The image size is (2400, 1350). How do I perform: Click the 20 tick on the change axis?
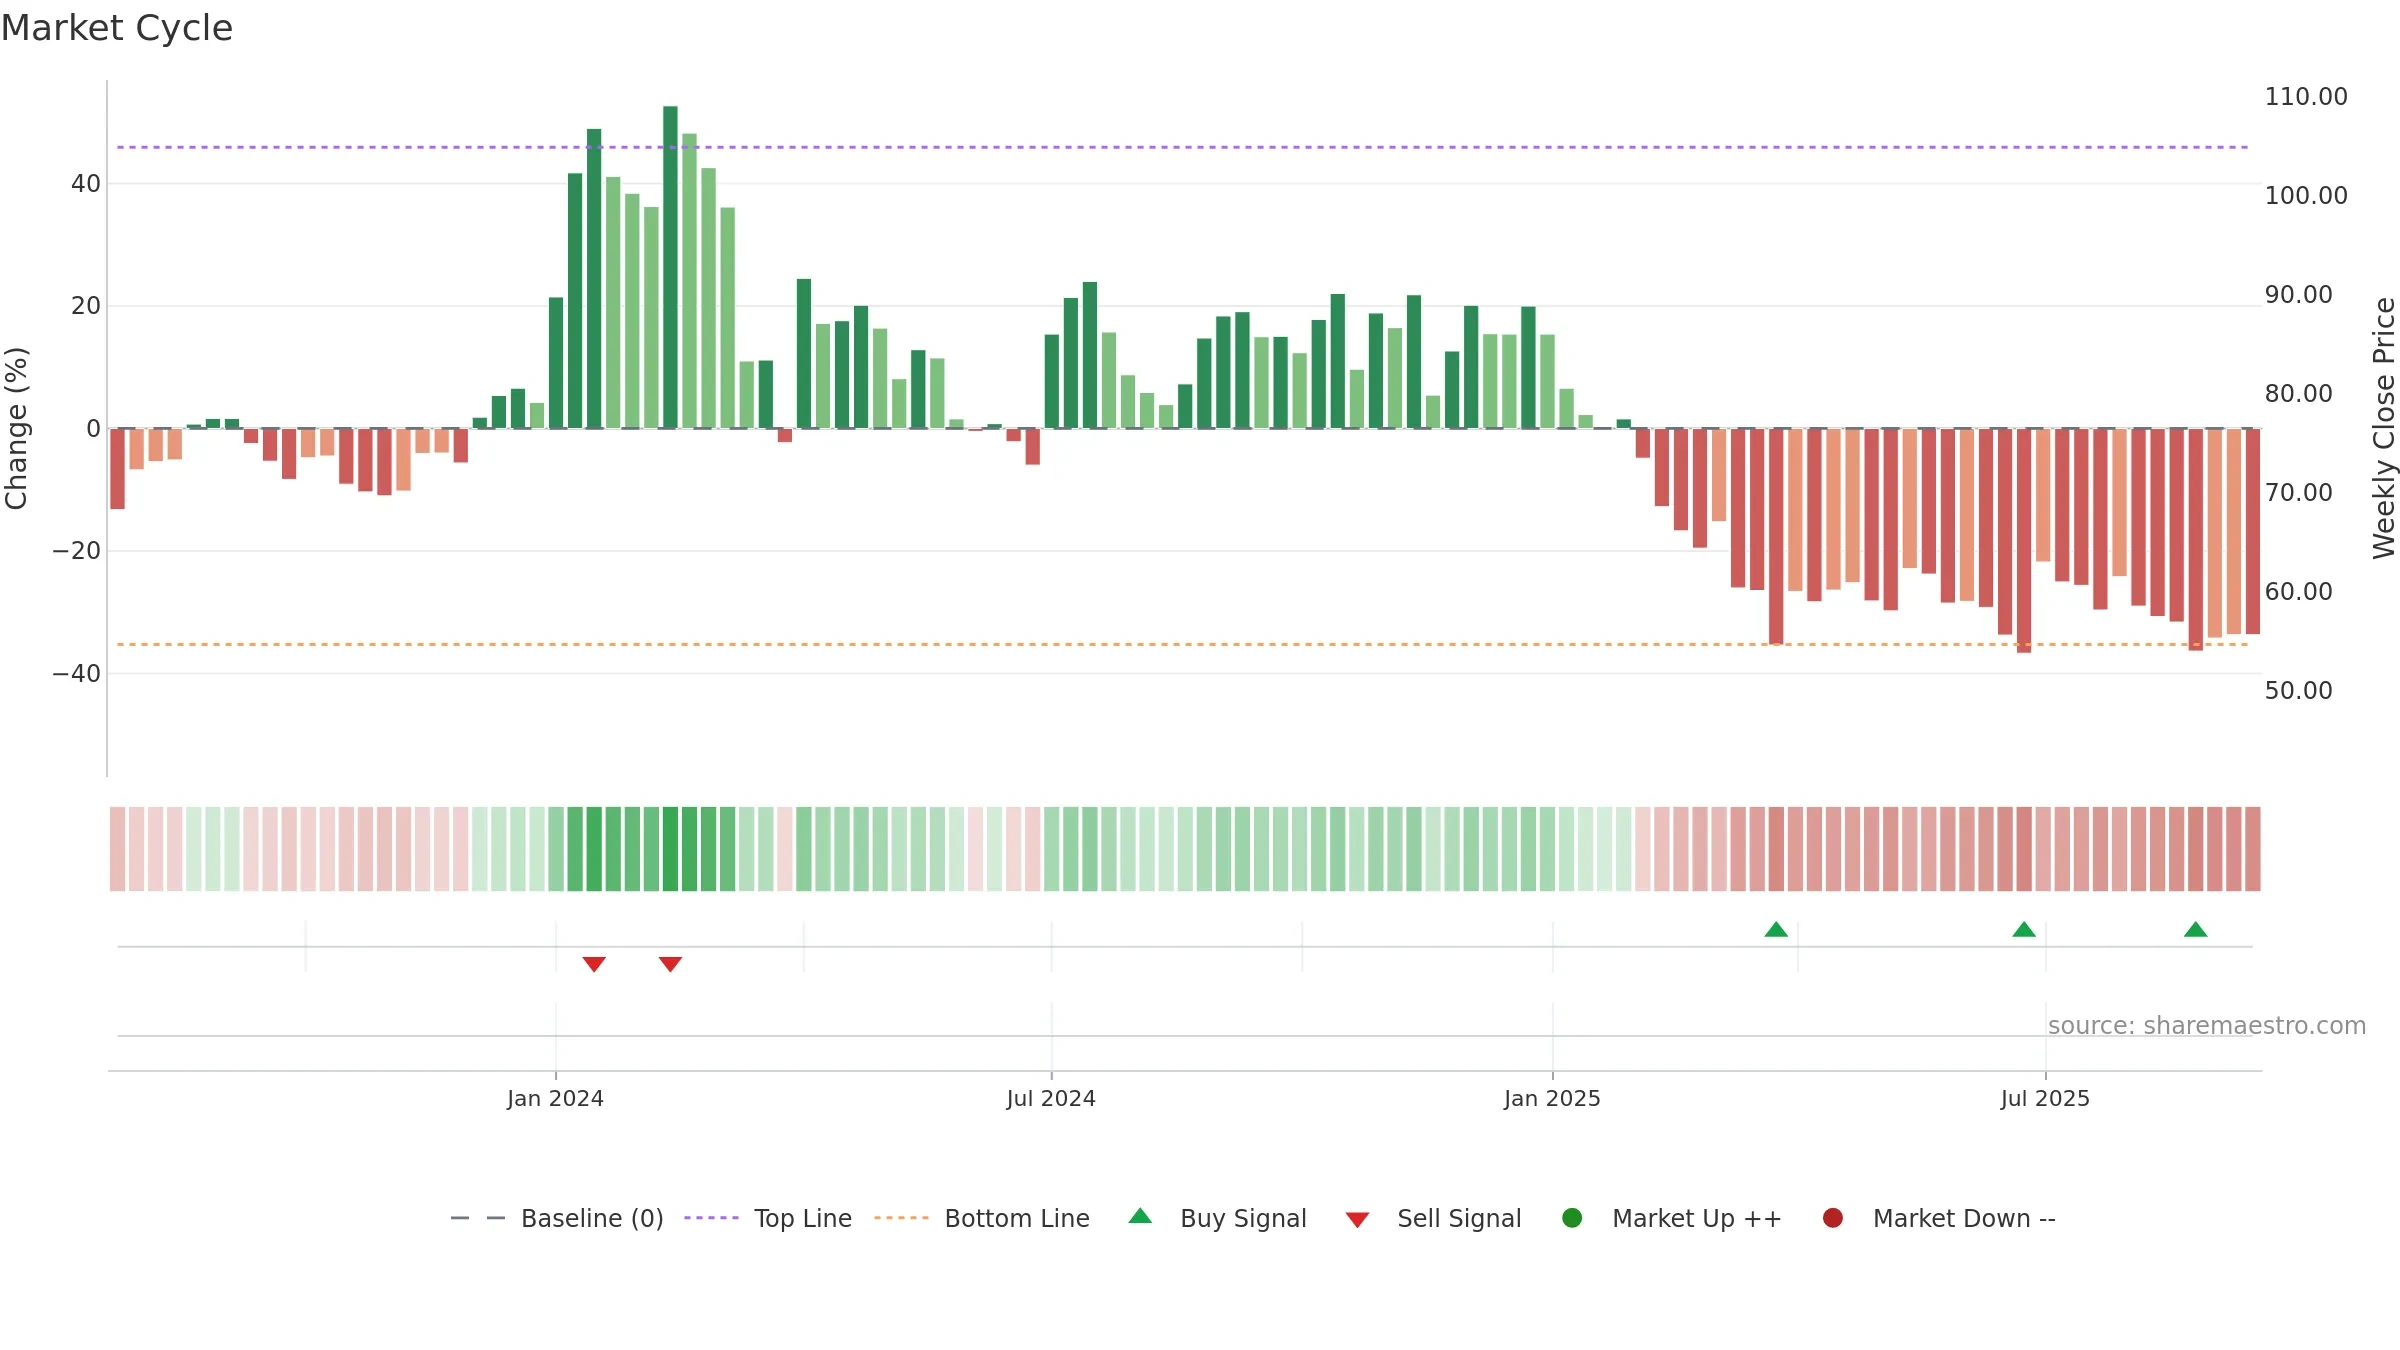[86, 306]
